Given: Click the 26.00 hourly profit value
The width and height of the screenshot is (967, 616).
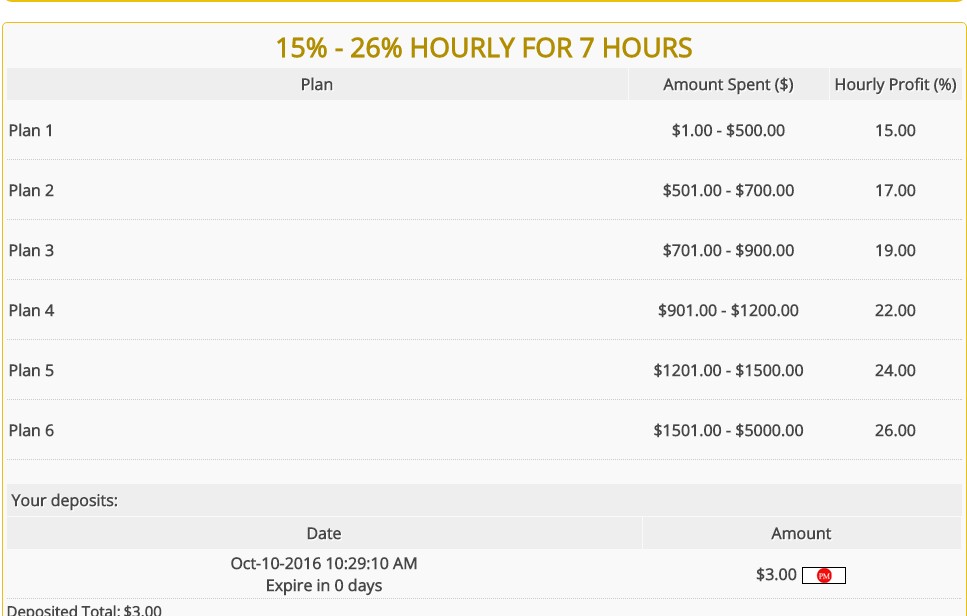Looking at the screenshot, I should 895,430.
